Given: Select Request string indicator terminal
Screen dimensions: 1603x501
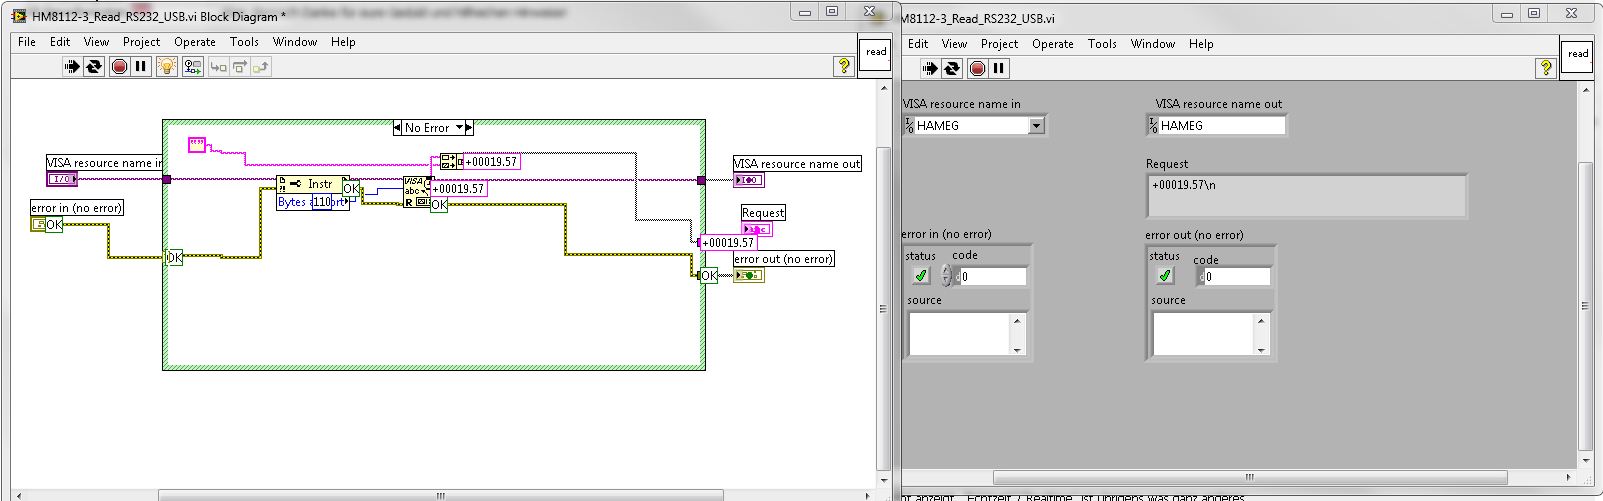Looking at the screenshot, I should pyautogui.click(x=757, y=229).
